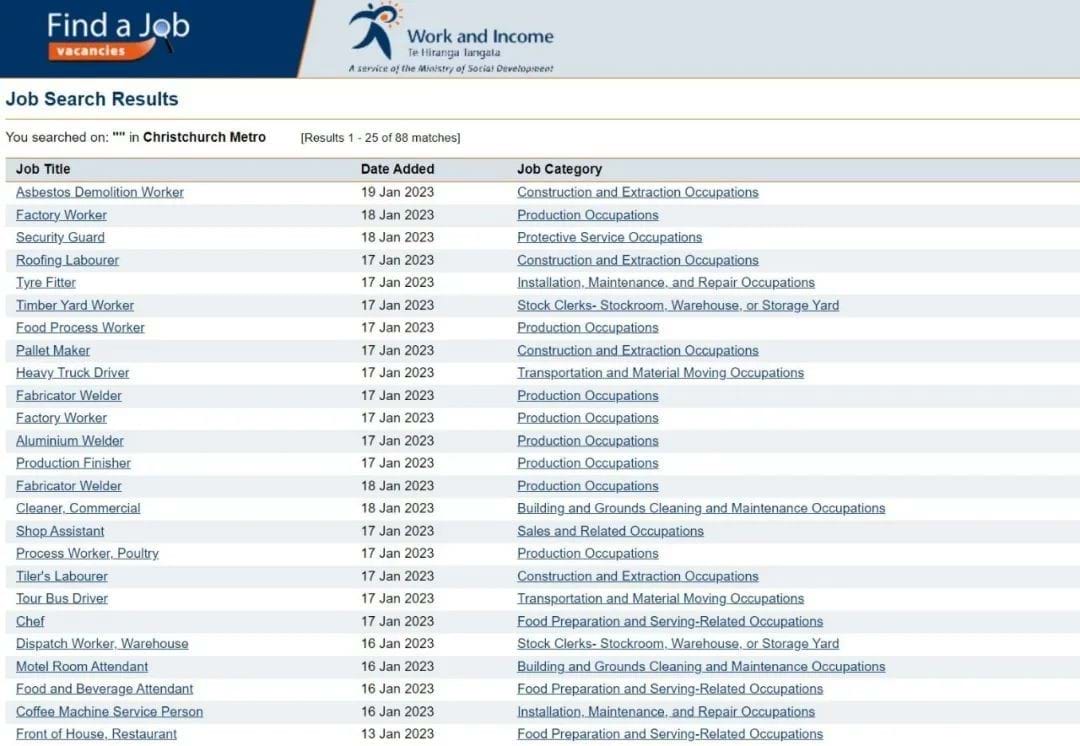Image resolution: width=1080 pixels, height=746 pixels.
Task: Open the Tyre Fitter job listing
Action: (46, 282)
